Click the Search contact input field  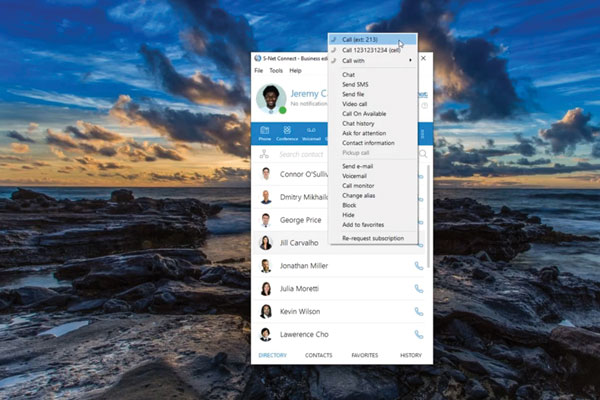301,154
